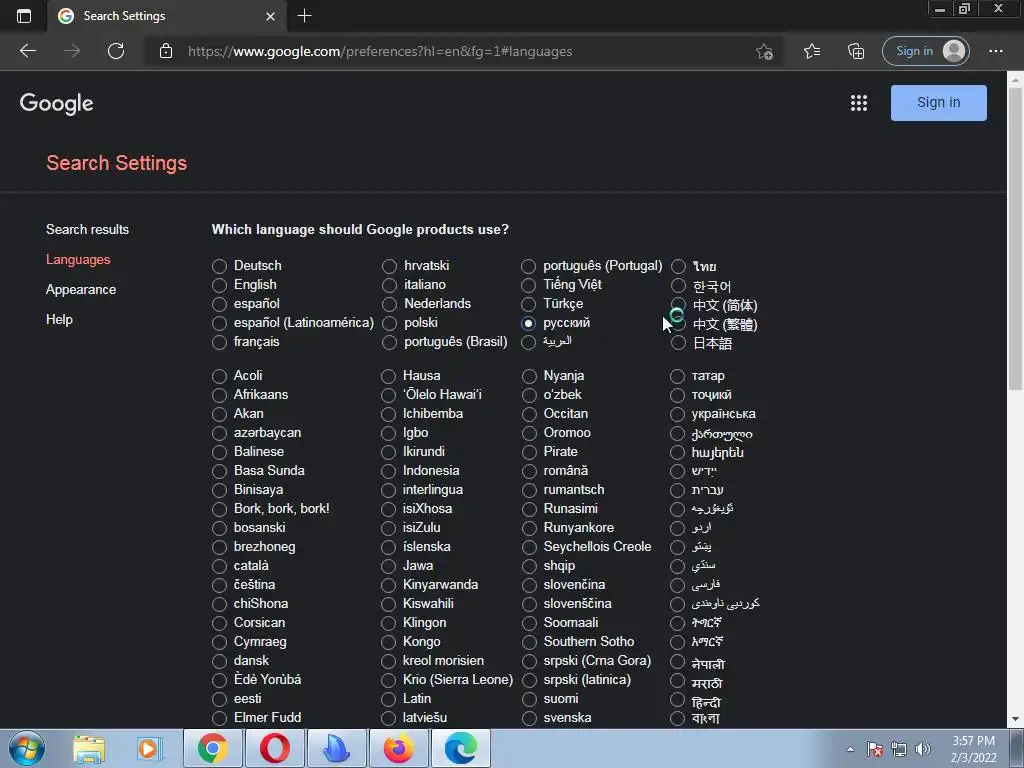Launch media player from the taskbar
The width and height of the screenshot is (1024, 768).
[149, 748]
